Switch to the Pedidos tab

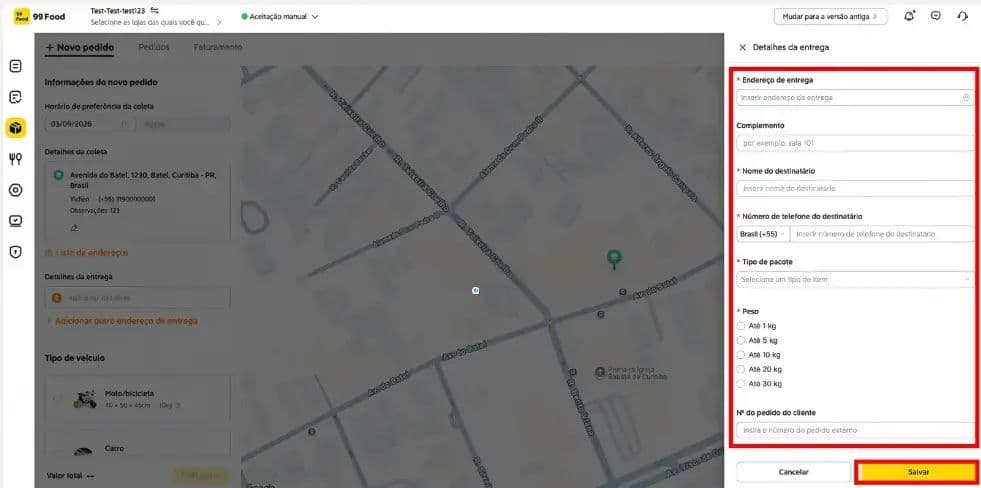154,47
